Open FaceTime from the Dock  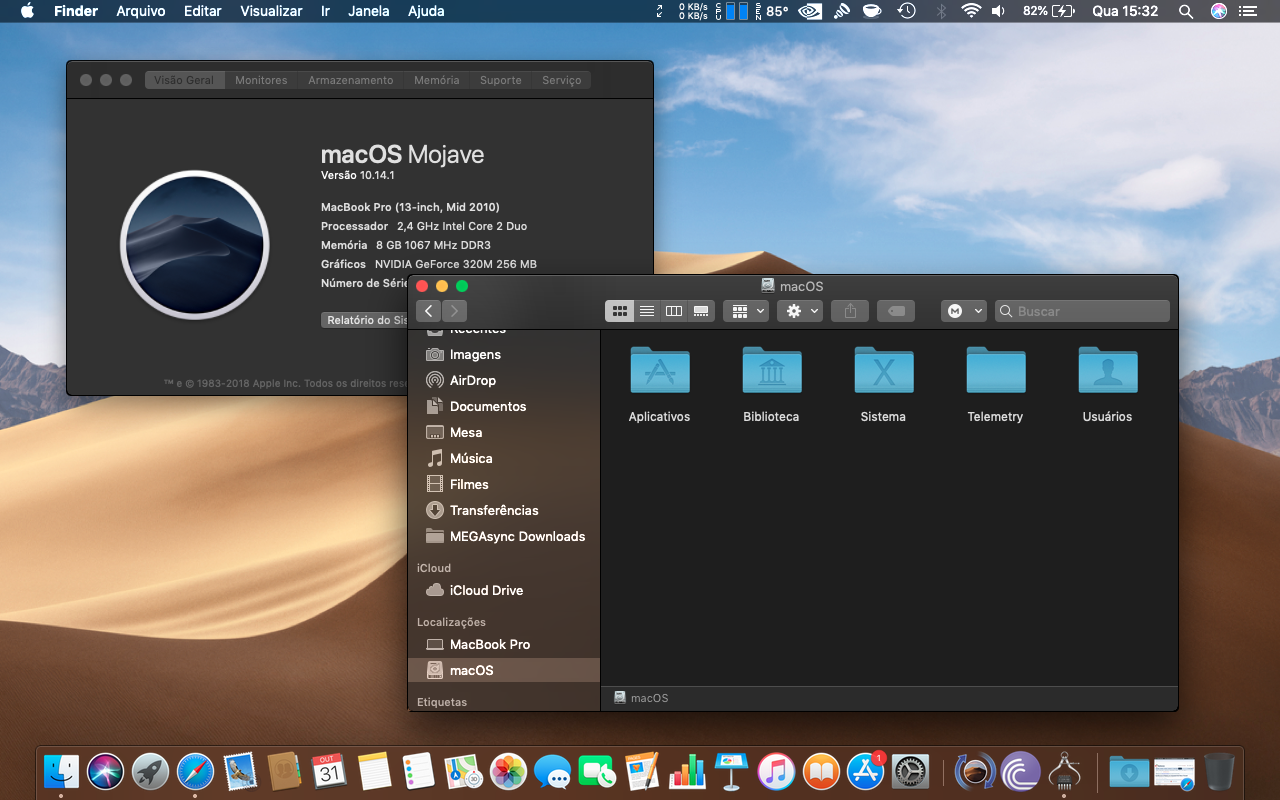tap(597, 771)
